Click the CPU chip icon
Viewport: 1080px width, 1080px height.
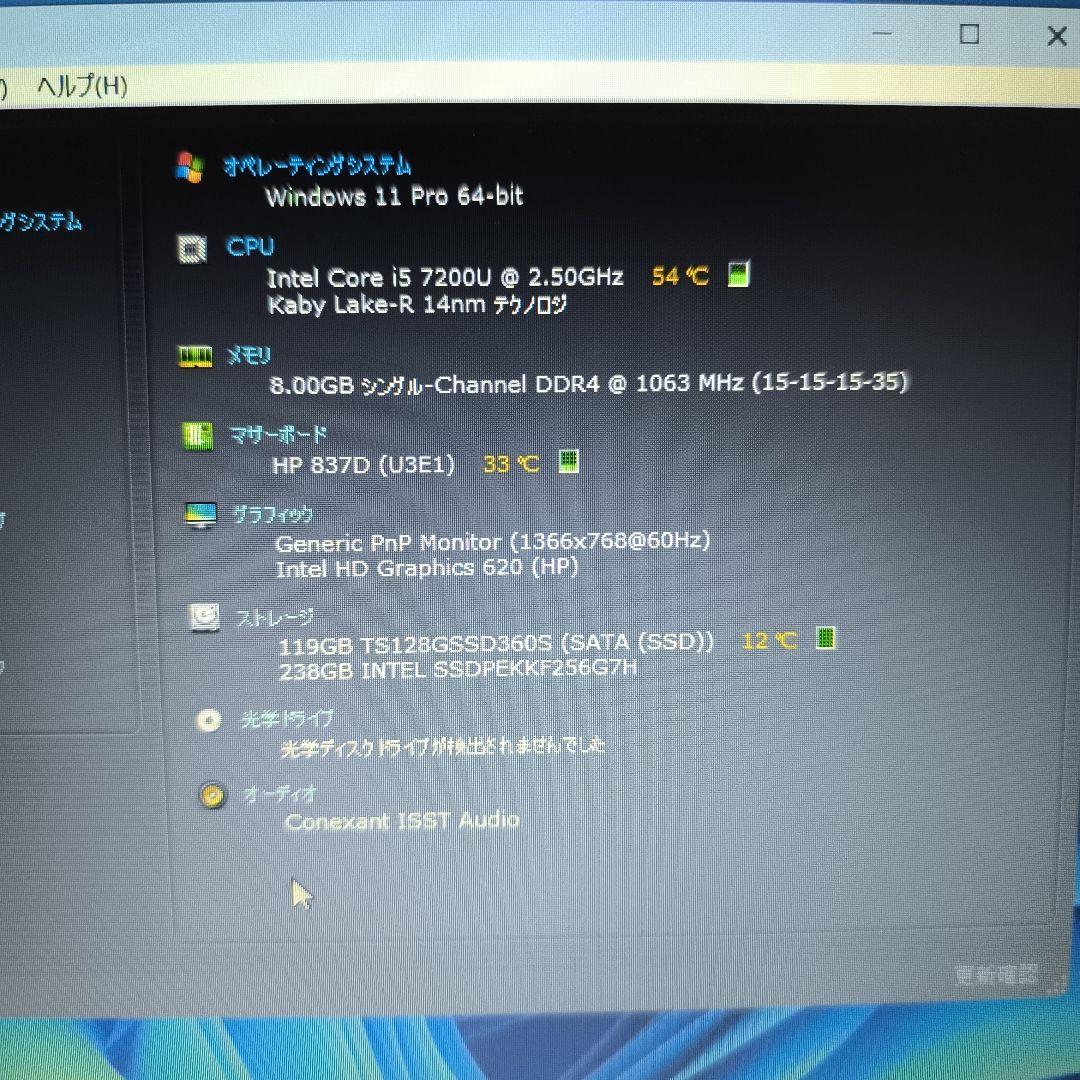pyautogui.click(x=191, y=249)
